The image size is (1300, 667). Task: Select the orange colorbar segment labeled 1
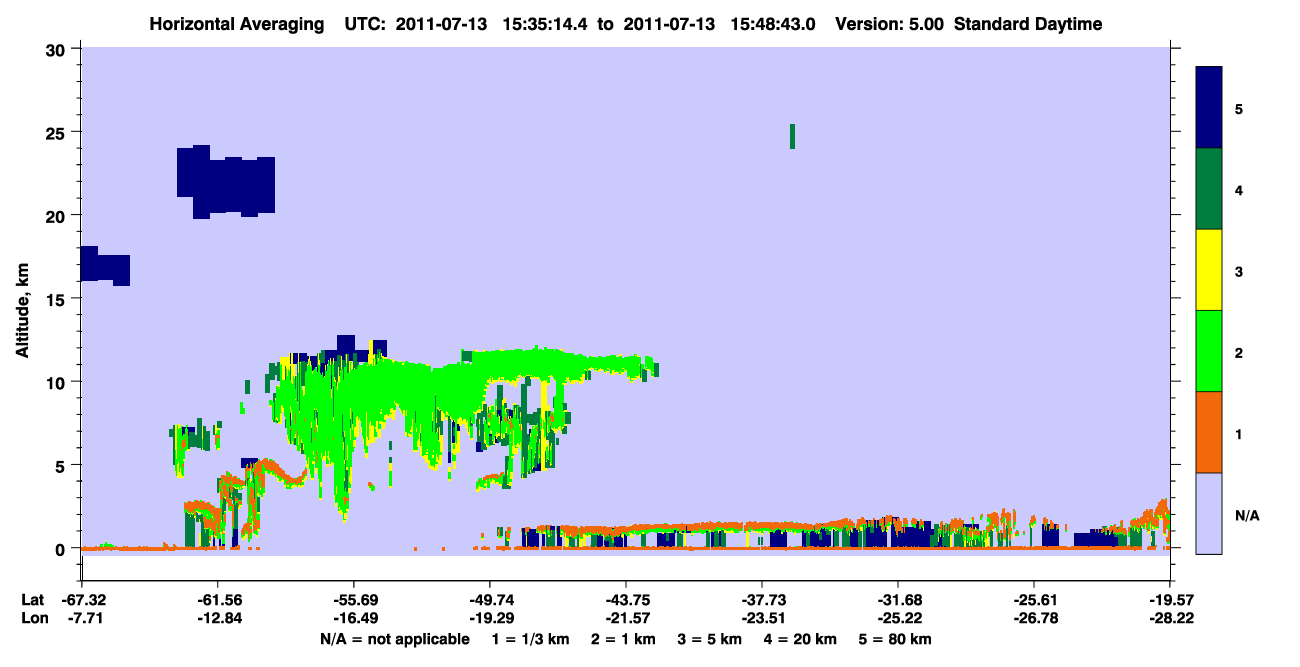coord(1209,432)
